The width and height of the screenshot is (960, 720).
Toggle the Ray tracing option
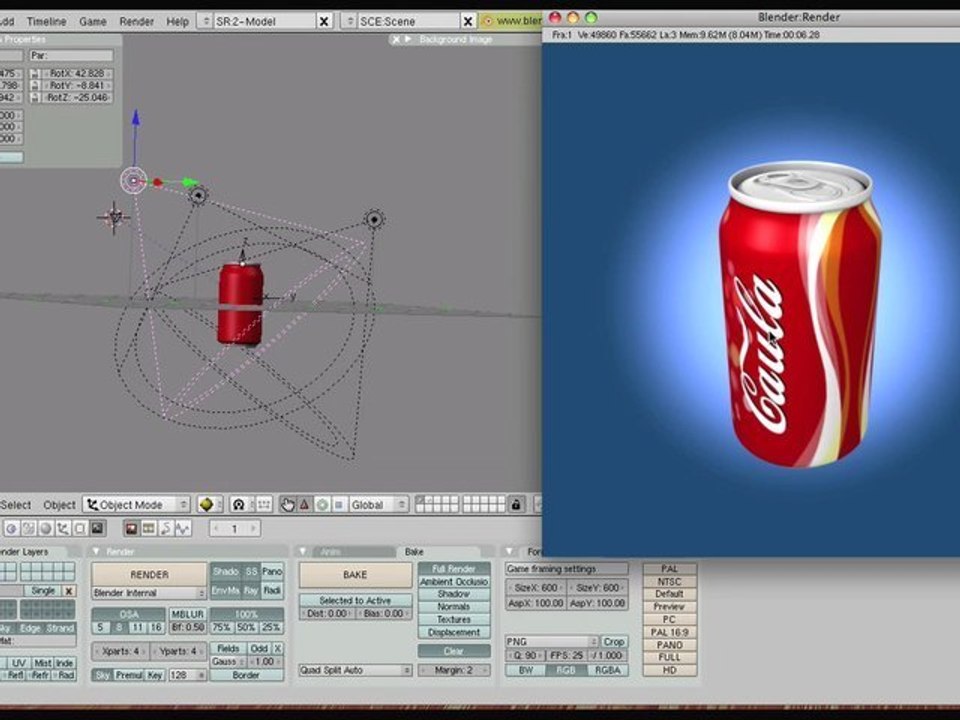(251, 590)
